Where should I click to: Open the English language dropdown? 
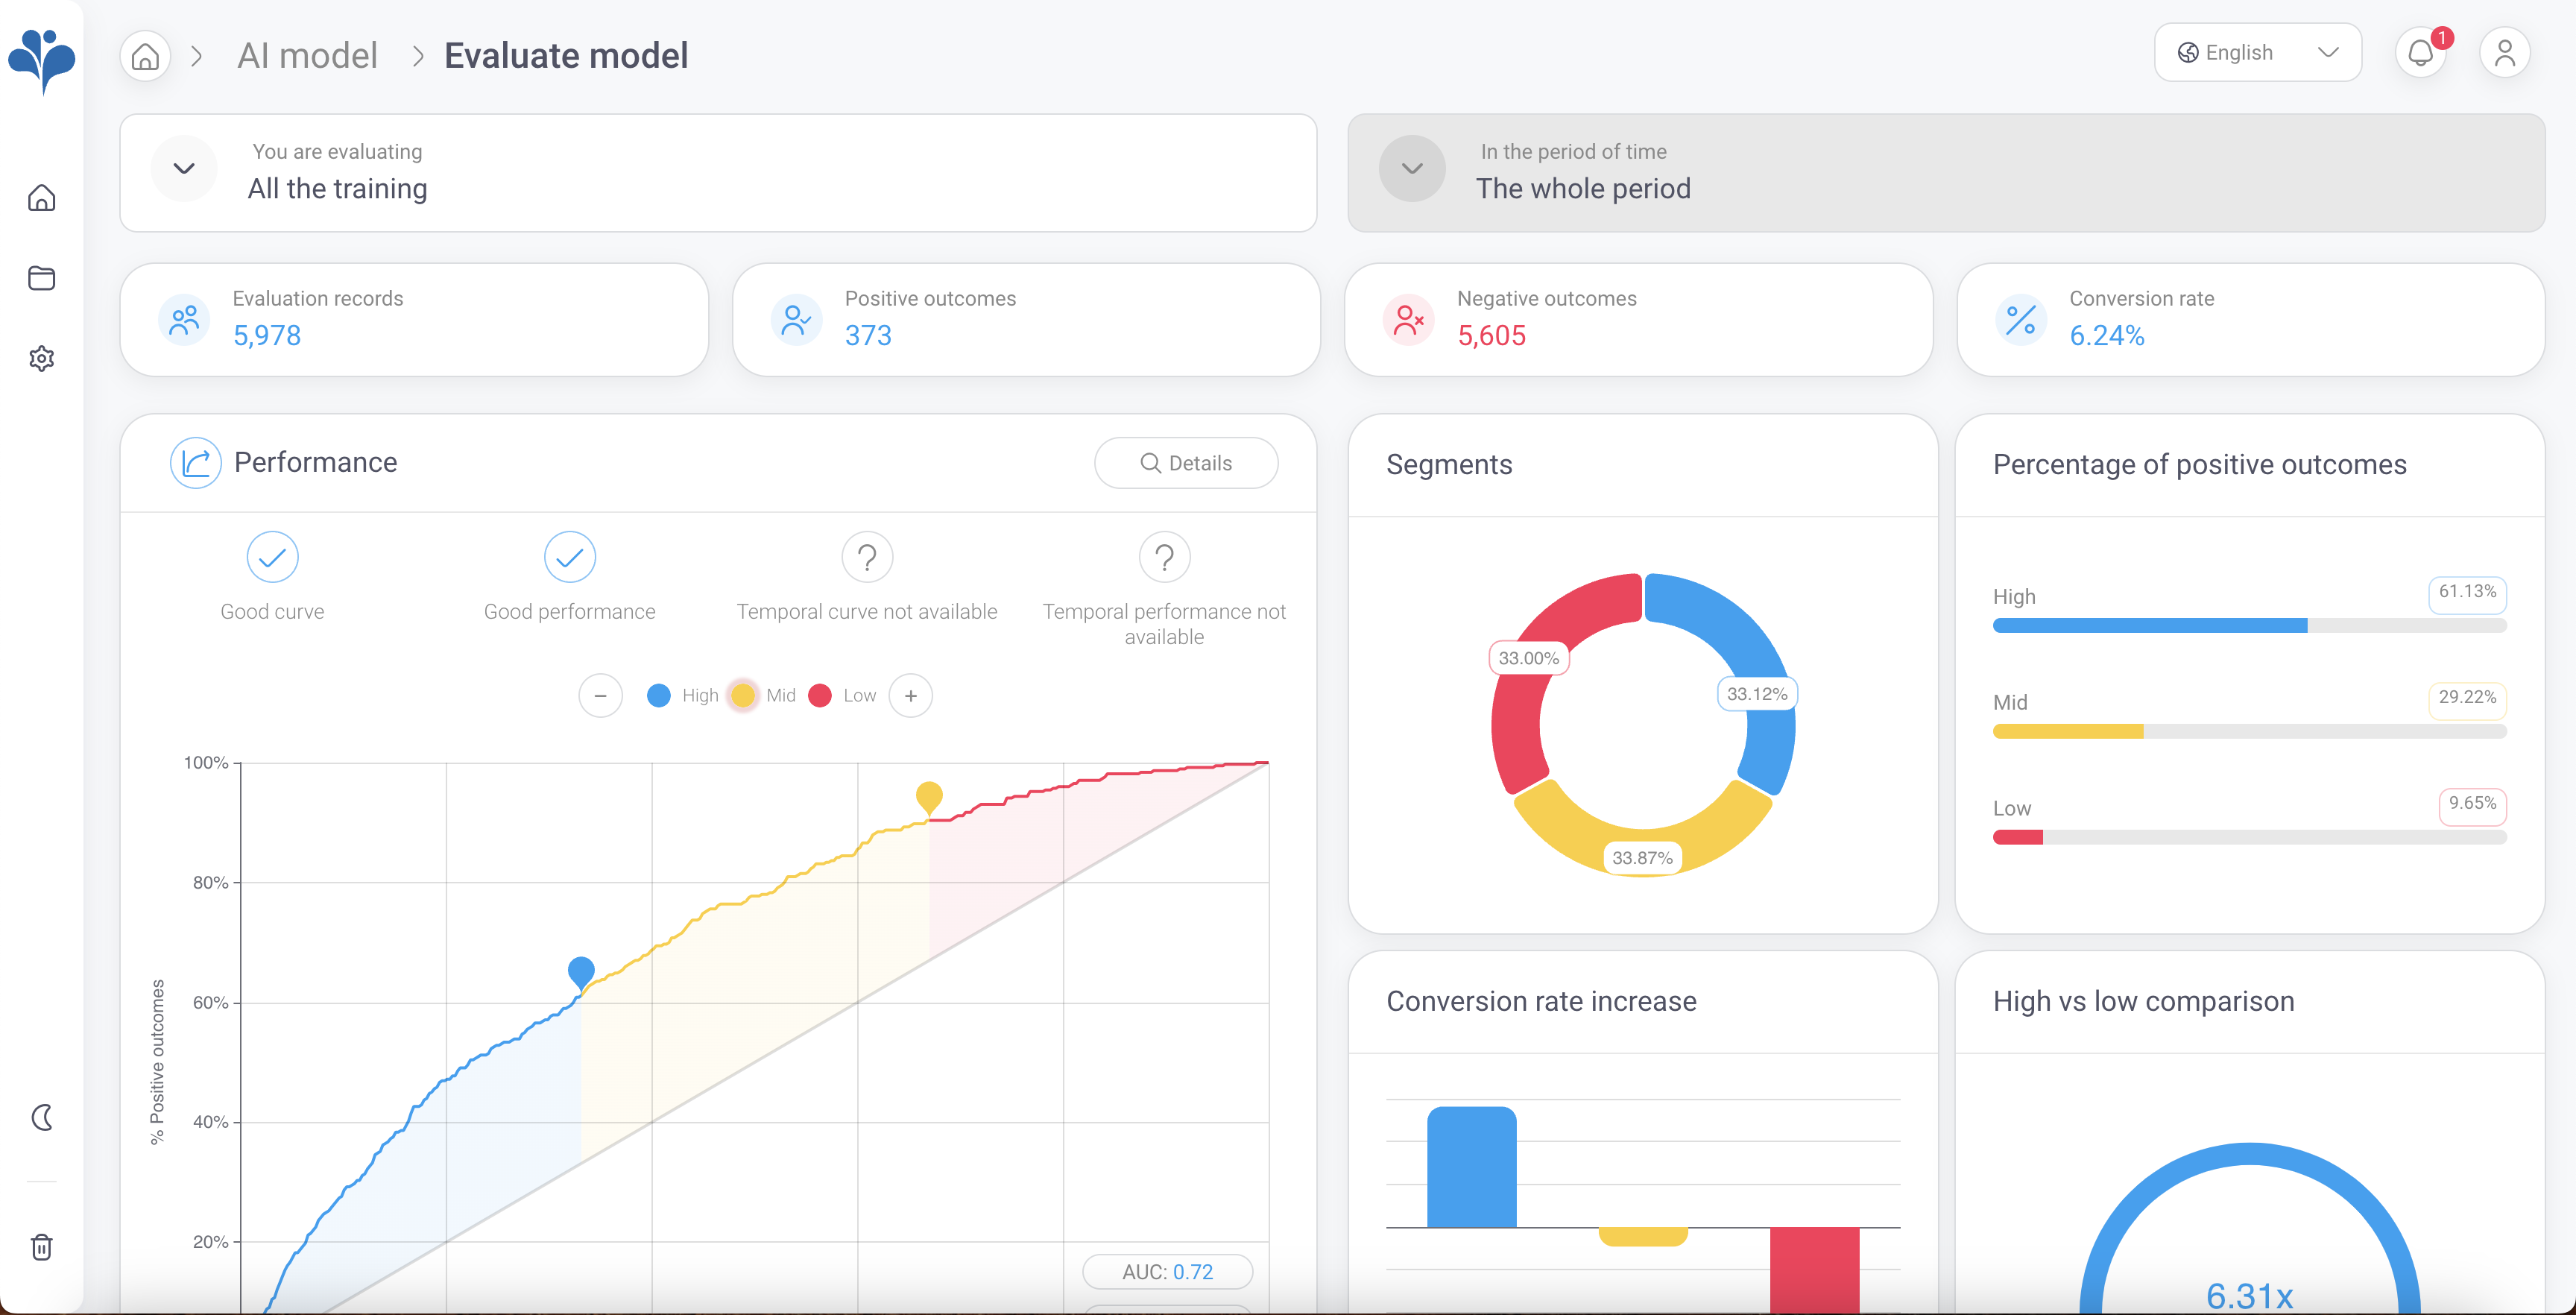tap(2257, 52)
